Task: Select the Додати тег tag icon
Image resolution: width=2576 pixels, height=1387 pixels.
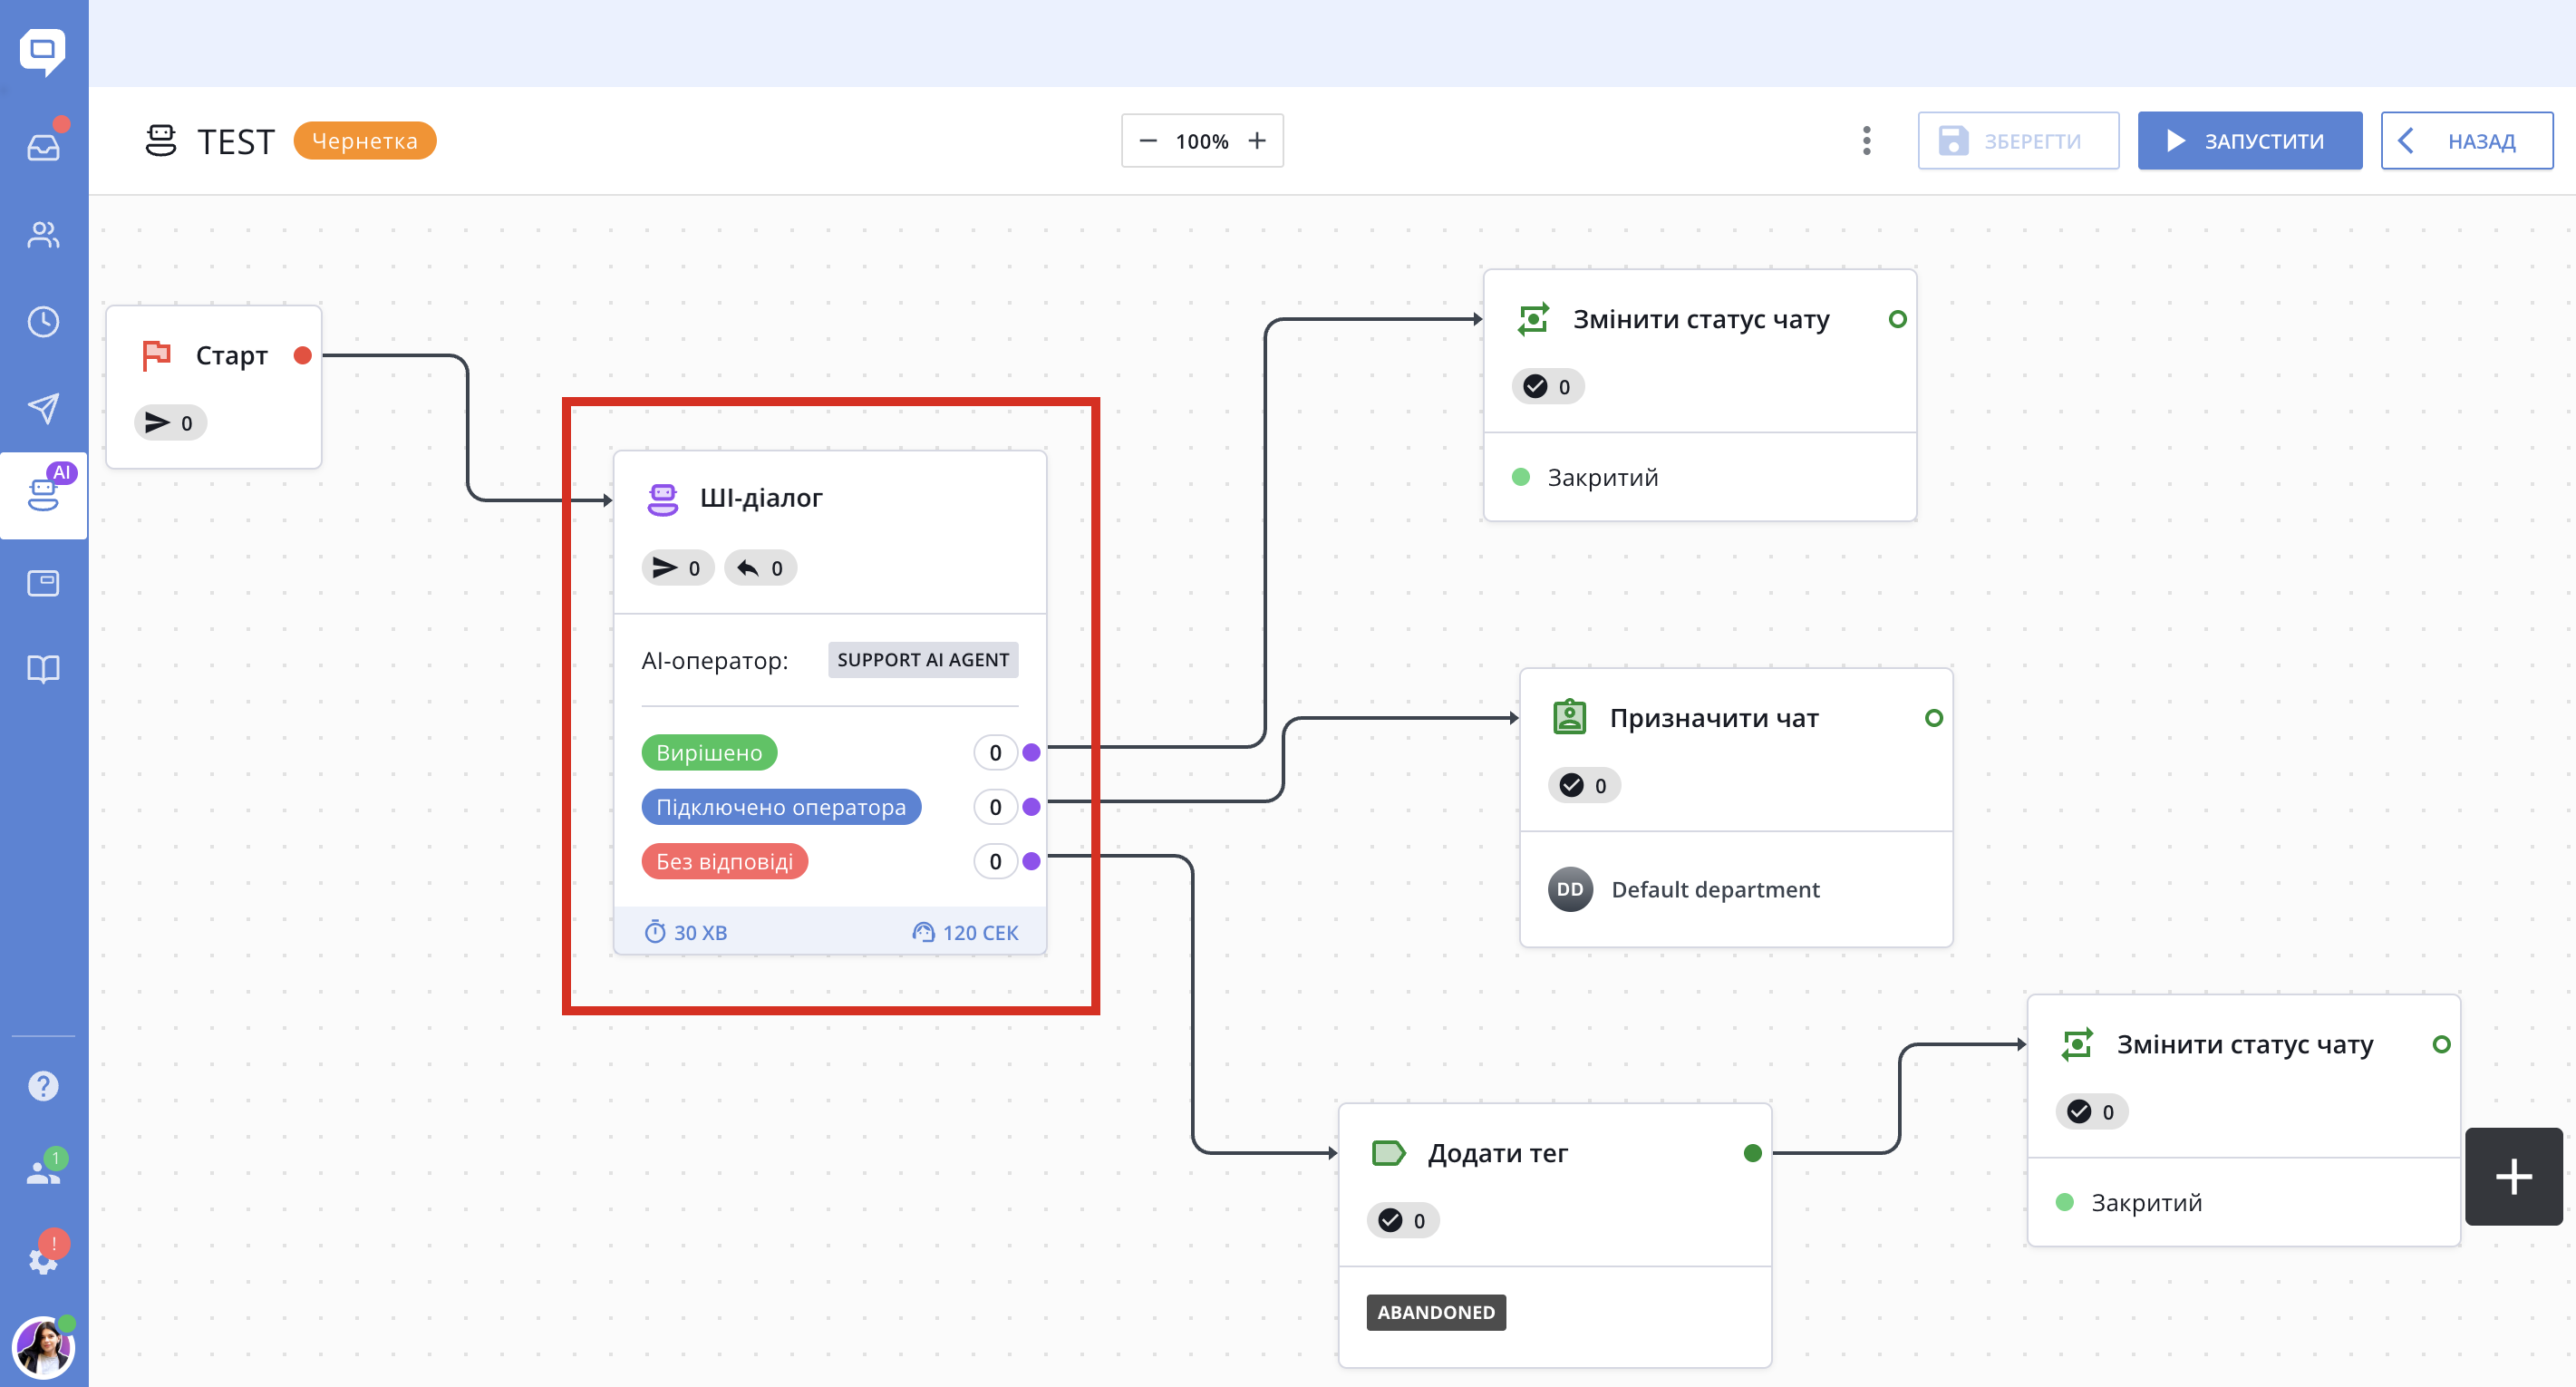Action: (x=1388, y=1153)
